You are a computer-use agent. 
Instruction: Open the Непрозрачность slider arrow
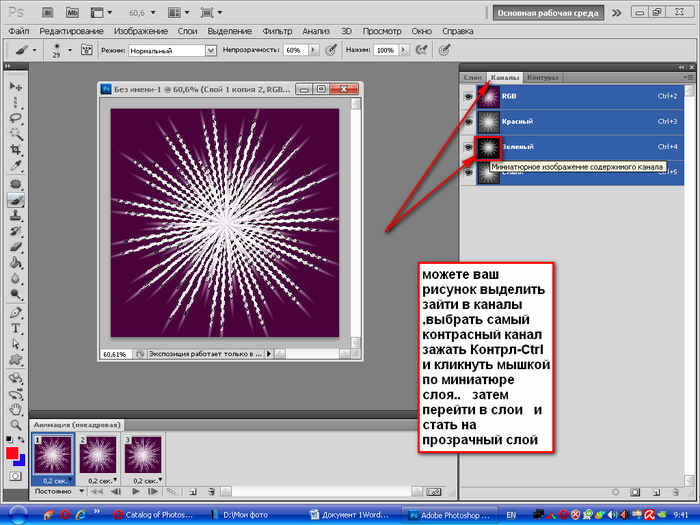[x=314, y=50]
